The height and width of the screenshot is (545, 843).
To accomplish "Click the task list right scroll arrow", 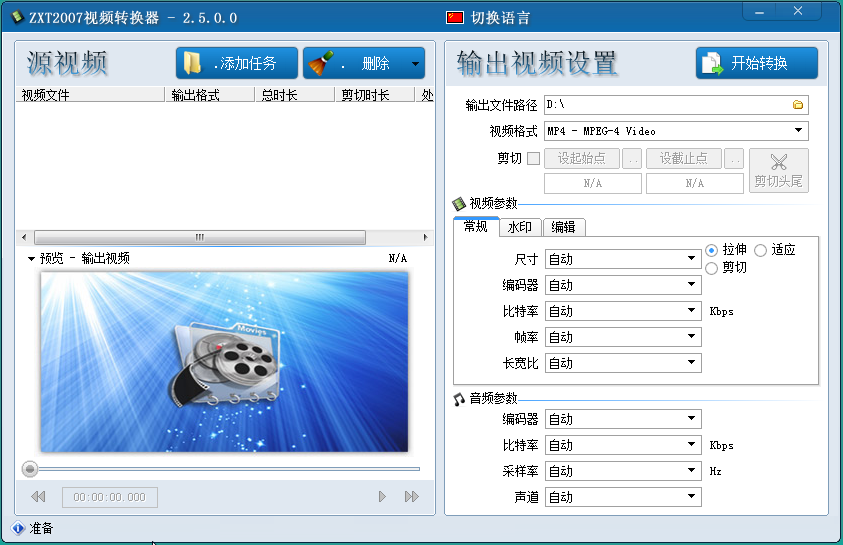I will (426, 237).
